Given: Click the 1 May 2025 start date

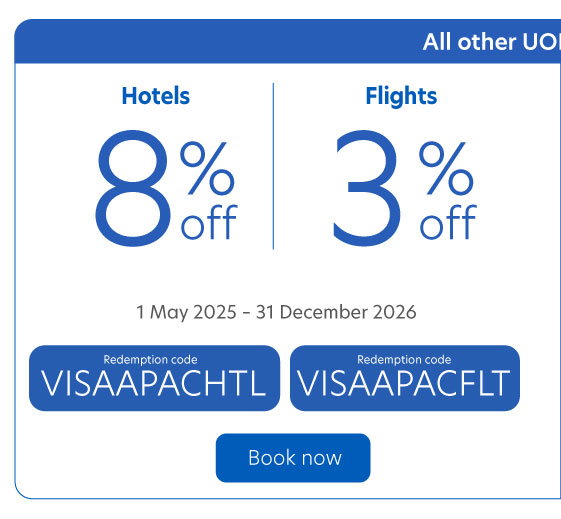Looking at the screenshot, I should 186,312.
